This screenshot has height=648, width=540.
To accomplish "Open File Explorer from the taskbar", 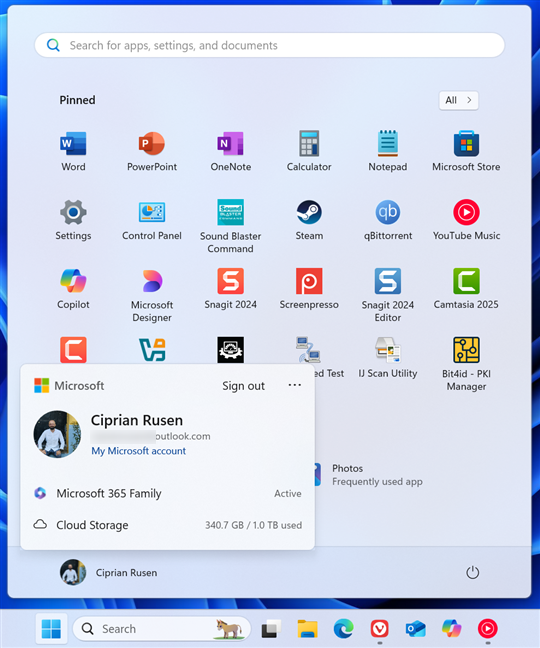I will pyautogui.click(x=307, y=629).
